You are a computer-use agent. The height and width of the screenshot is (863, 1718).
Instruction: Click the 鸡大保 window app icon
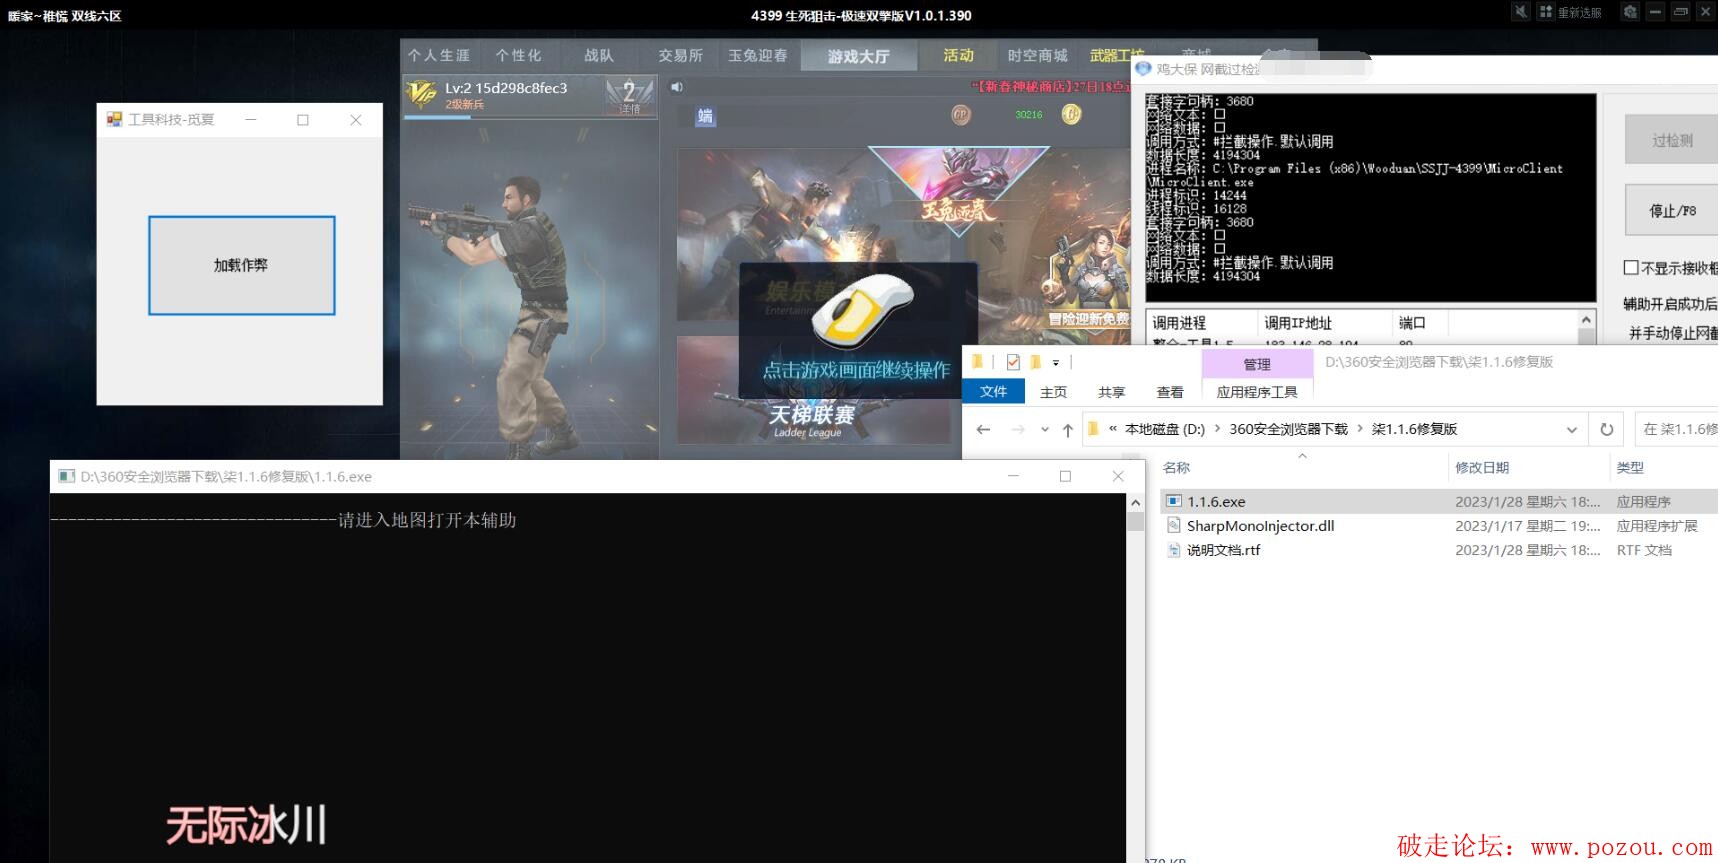pos(1143,68)
